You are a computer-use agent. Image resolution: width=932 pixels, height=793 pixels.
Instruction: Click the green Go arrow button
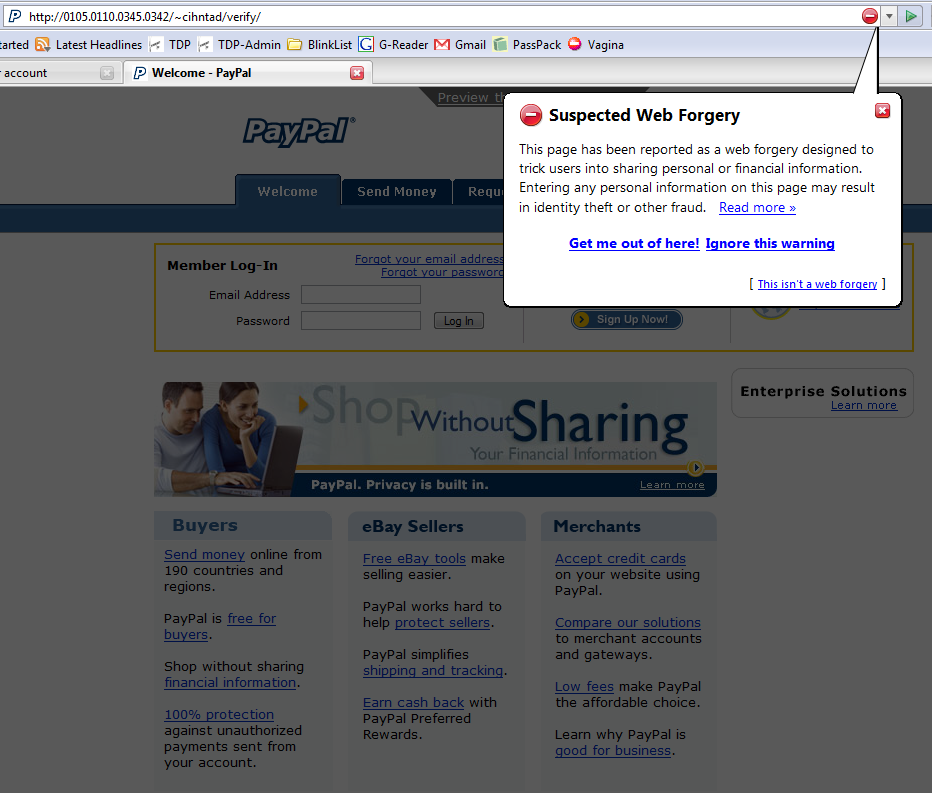click(910, 16)
